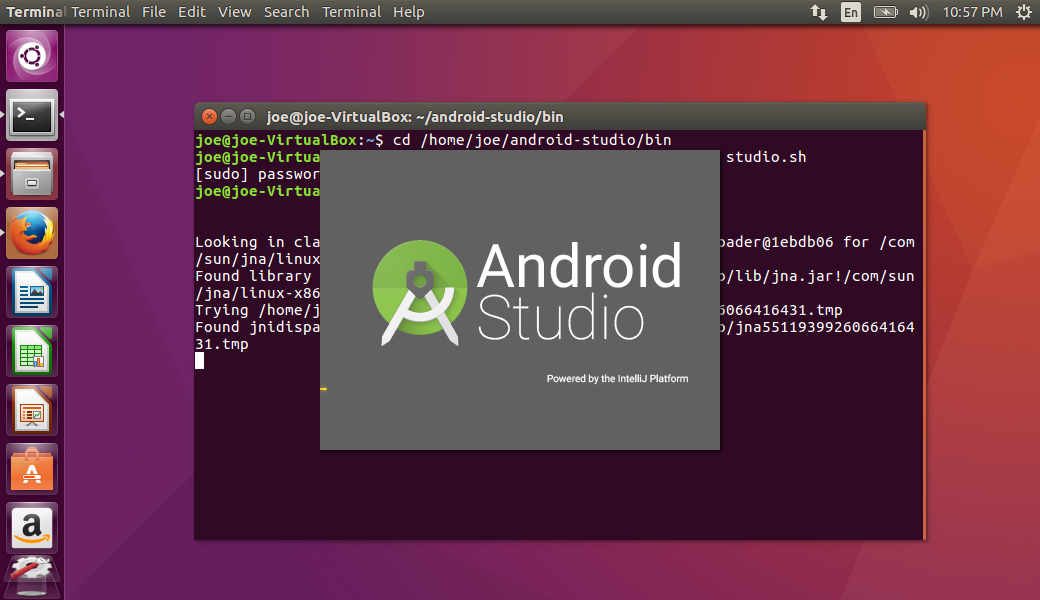This screenshot has width=1040, height=600.
Task: Open the En keyboard layout indicator
Action: [850, 12]
